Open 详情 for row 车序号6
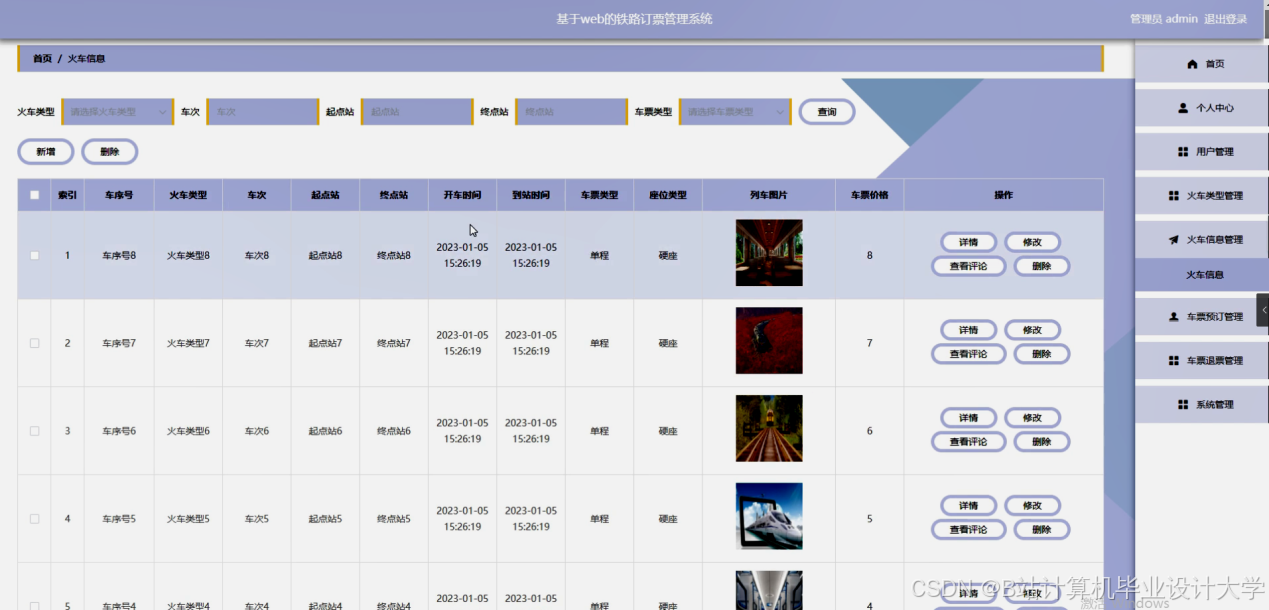This screenshot has height=610, width=1269. [968, 418]
